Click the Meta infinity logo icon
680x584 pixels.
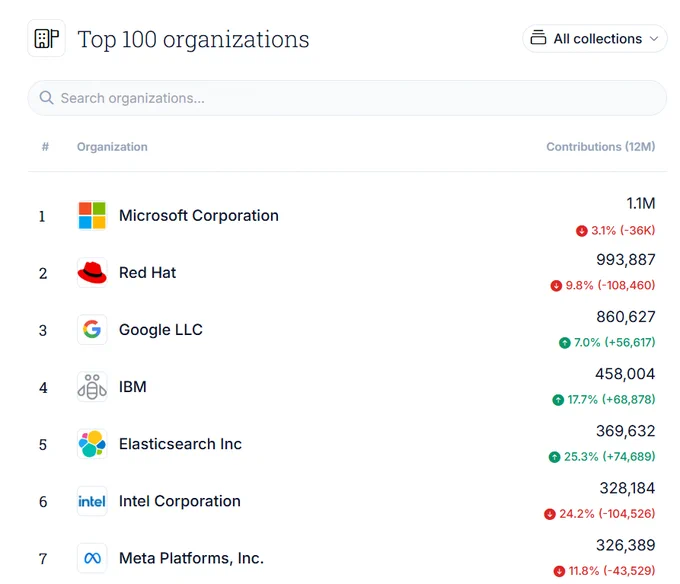tap(92, 558)
